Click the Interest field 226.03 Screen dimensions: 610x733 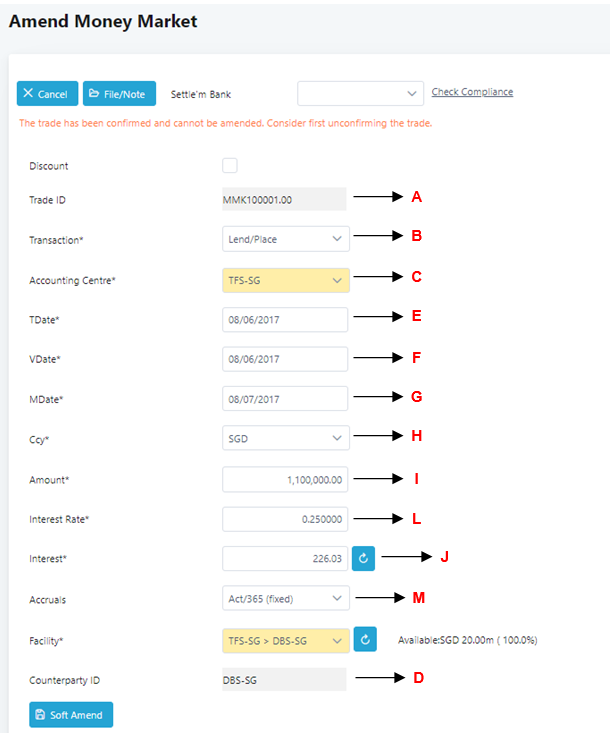[285, 559]
